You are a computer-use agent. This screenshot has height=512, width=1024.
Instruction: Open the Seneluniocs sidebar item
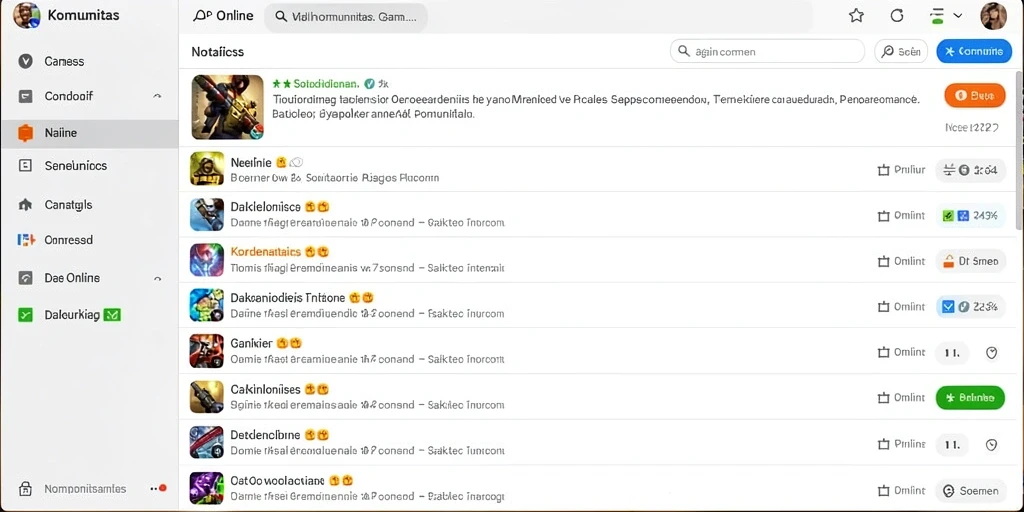click(x=89, y=166)
